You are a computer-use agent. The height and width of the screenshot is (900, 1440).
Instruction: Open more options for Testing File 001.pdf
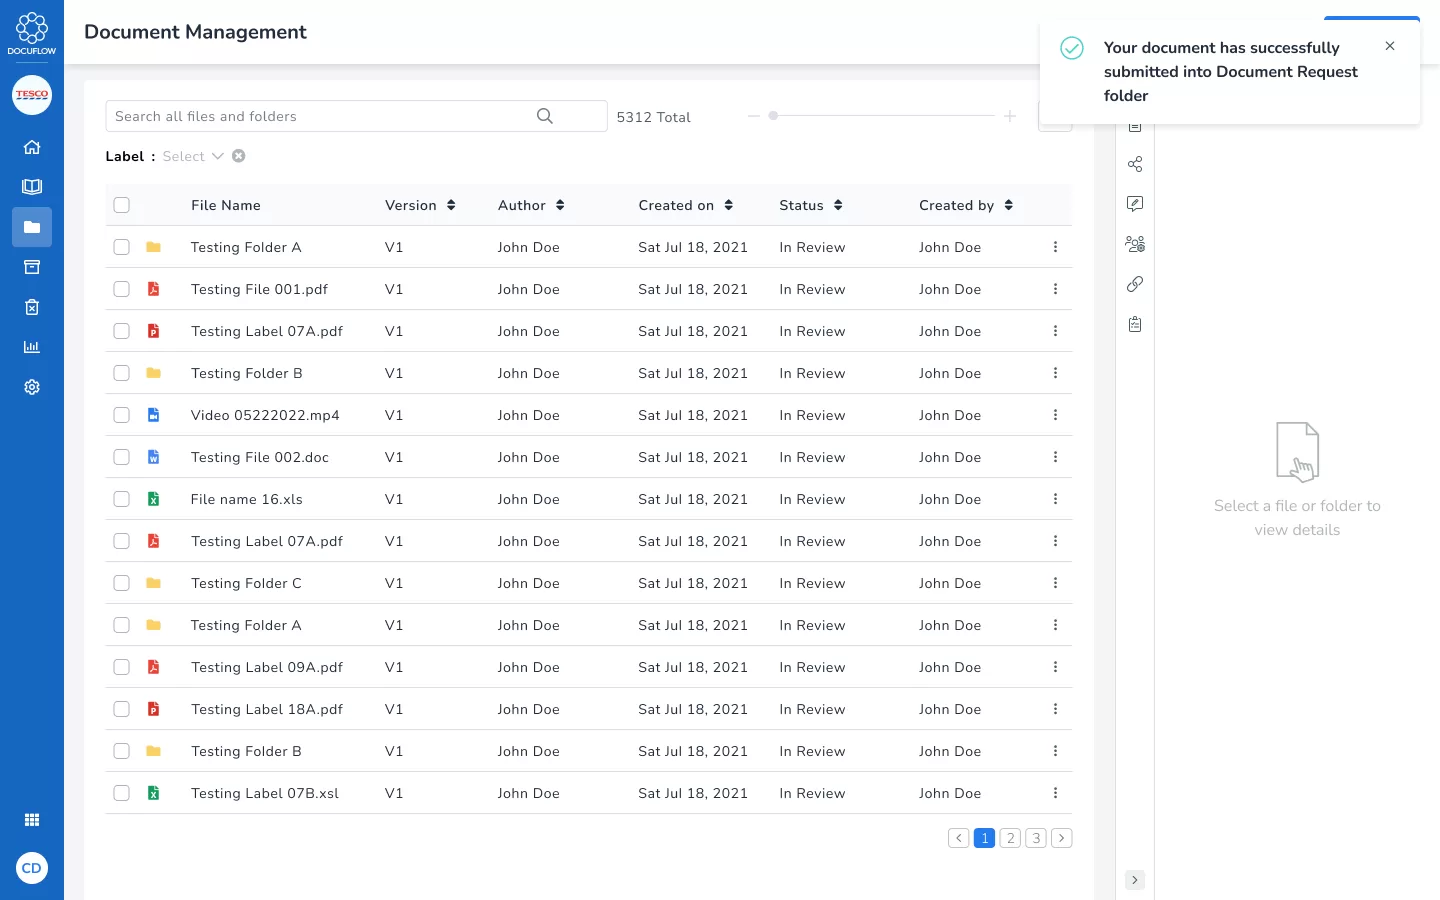point(1055,289)
